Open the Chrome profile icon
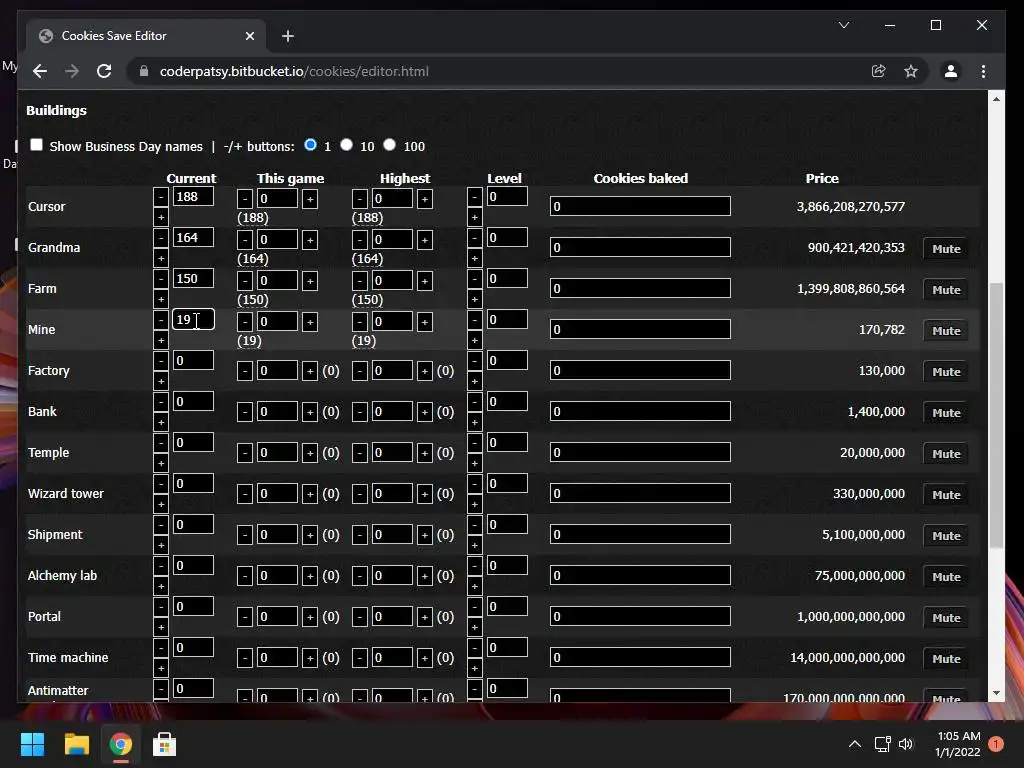This screenshot has height=768, width=1024. pyautogui.click(x=951, y=71)
